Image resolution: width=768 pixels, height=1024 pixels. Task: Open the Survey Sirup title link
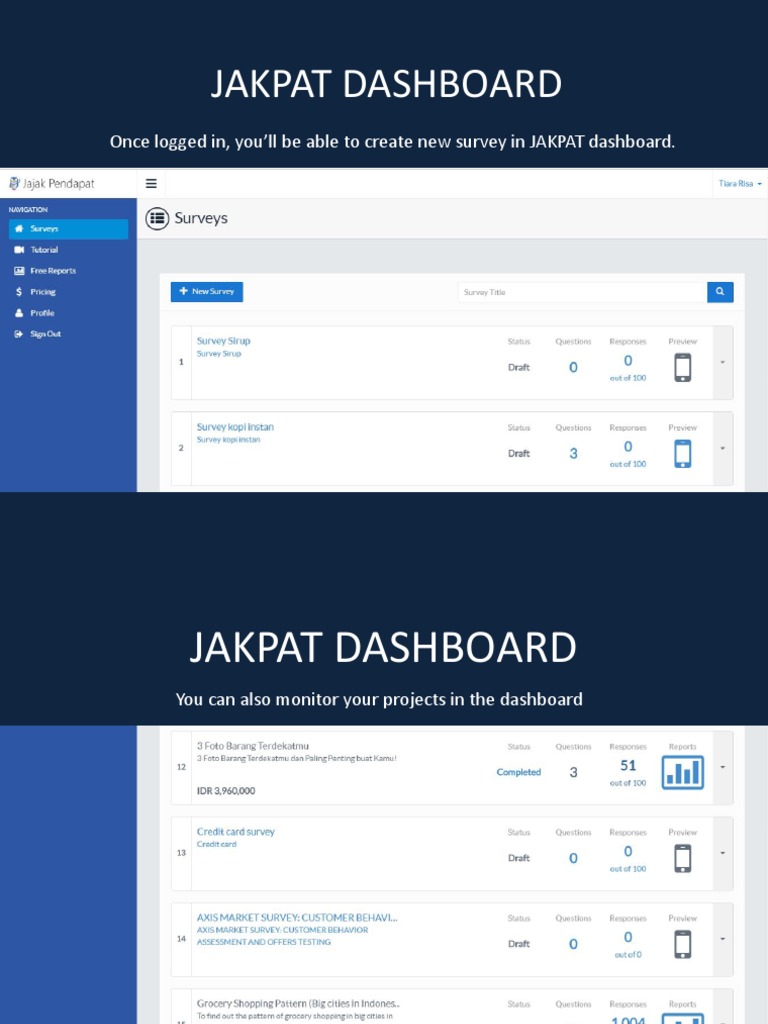tap(223, 341)
